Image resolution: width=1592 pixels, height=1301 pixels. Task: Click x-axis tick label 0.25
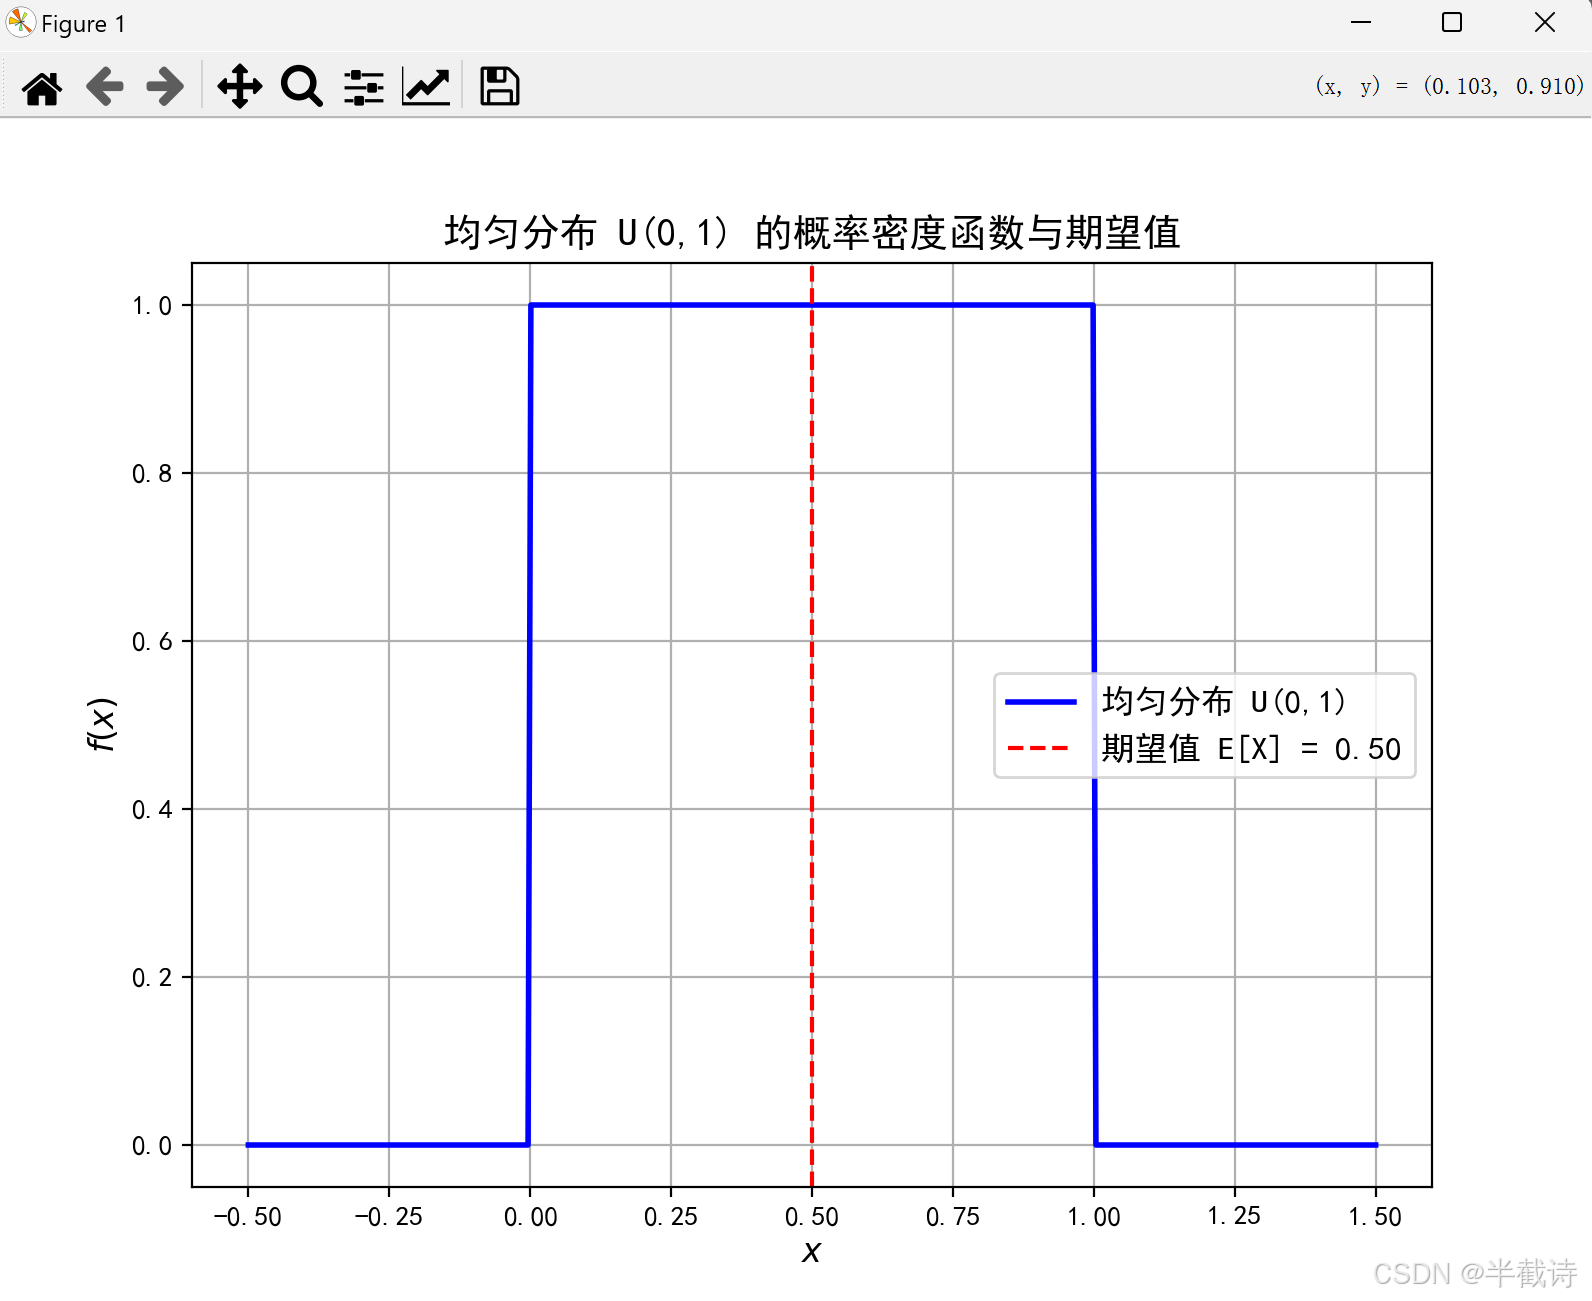671,1217
